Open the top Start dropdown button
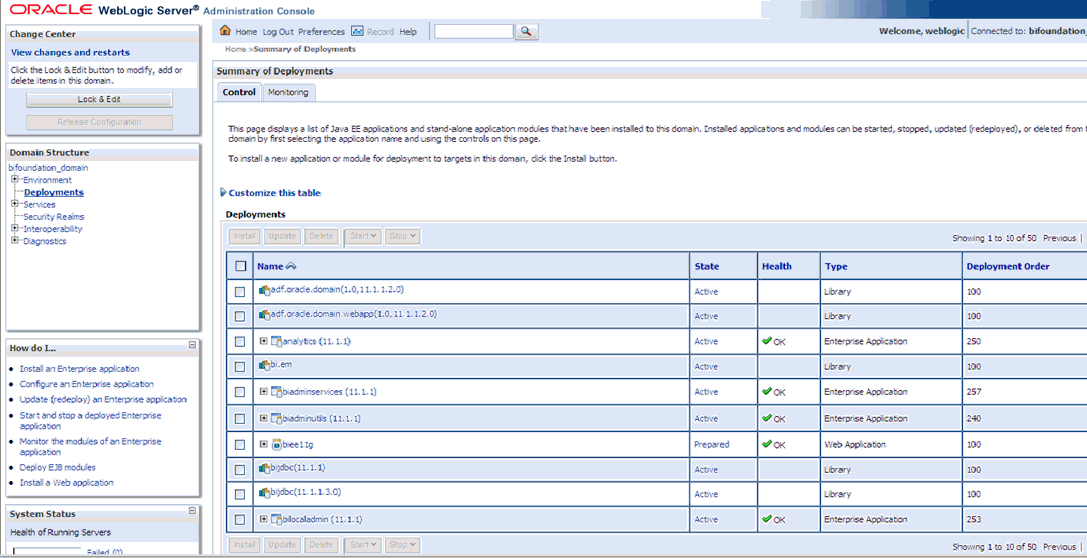Image resolution: width=1087 pixels, height=558 pixels. (364, 236)
